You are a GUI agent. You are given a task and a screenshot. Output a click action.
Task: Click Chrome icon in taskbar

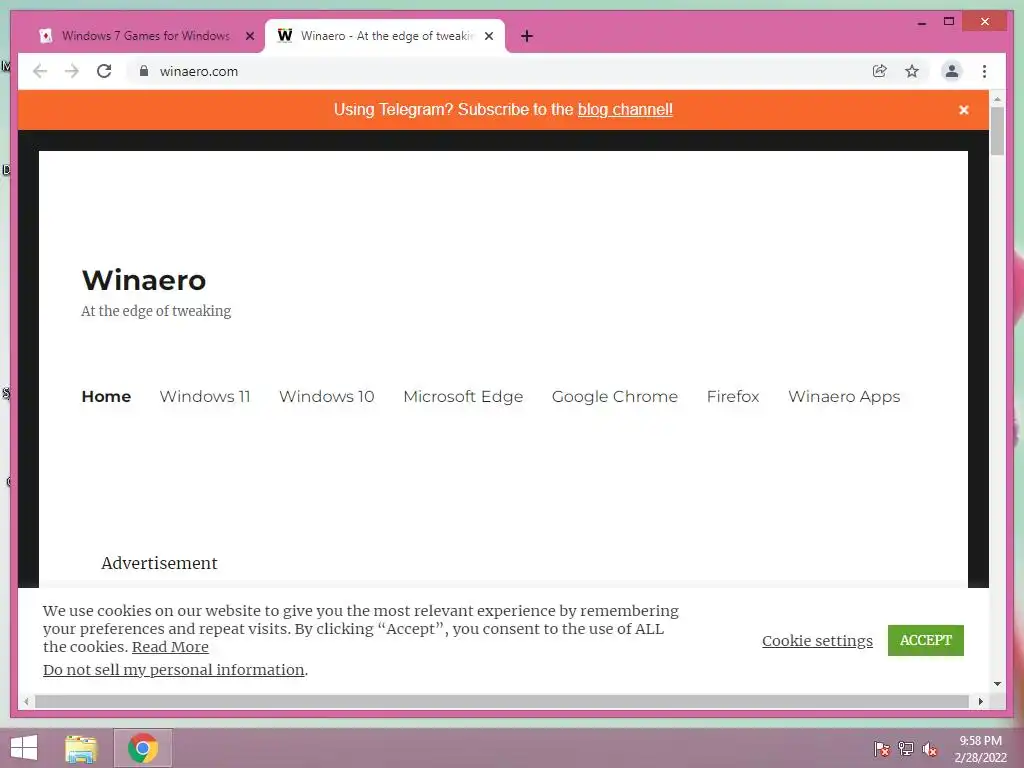click(x=143, y=748)
